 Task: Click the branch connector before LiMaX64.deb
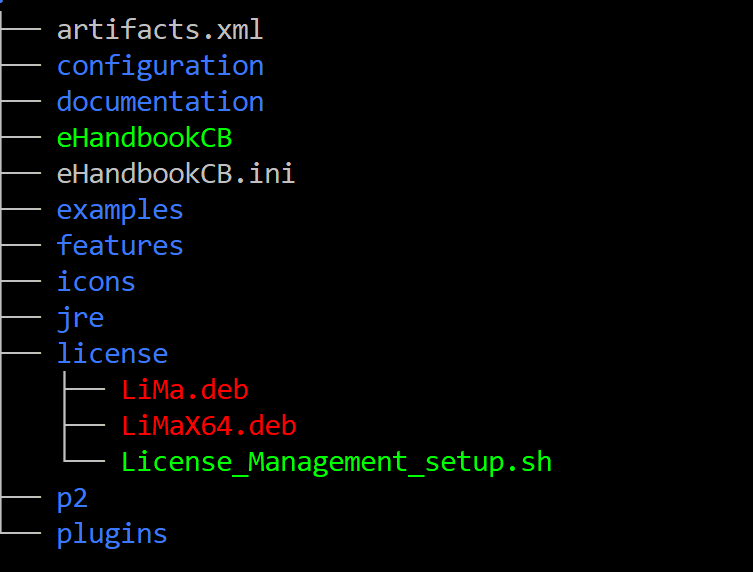point(84,425)
